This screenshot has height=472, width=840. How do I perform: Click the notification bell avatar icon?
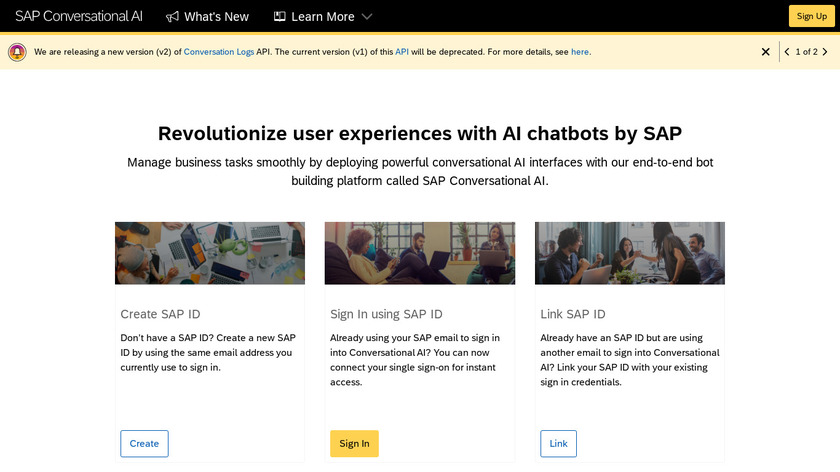click(x=17, y=52)
